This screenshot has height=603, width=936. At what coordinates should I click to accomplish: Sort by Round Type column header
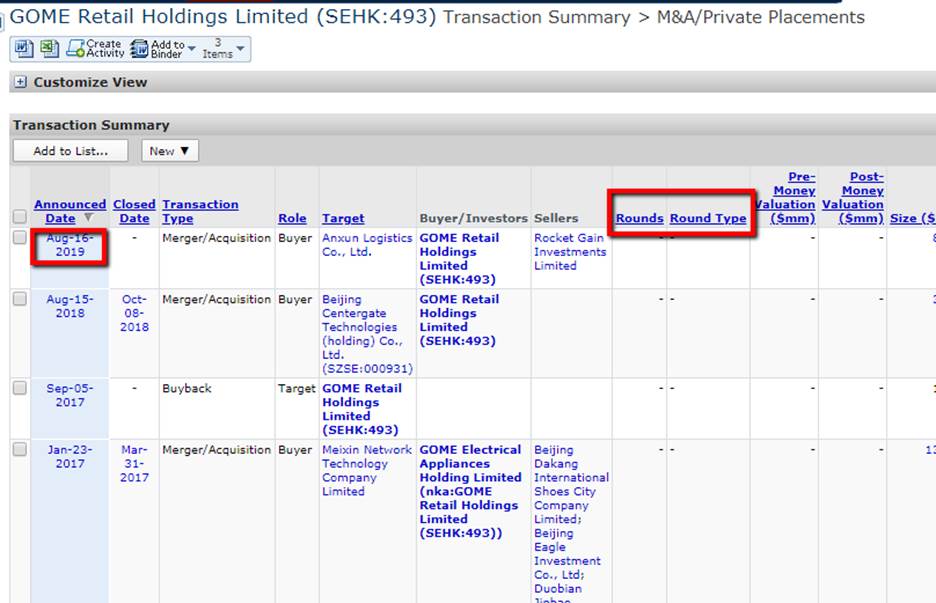(x=708, y=219)
